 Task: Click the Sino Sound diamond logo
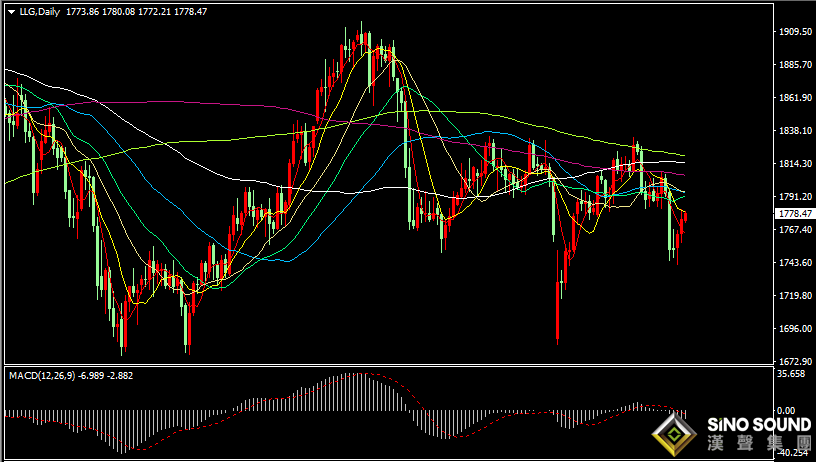674,435
